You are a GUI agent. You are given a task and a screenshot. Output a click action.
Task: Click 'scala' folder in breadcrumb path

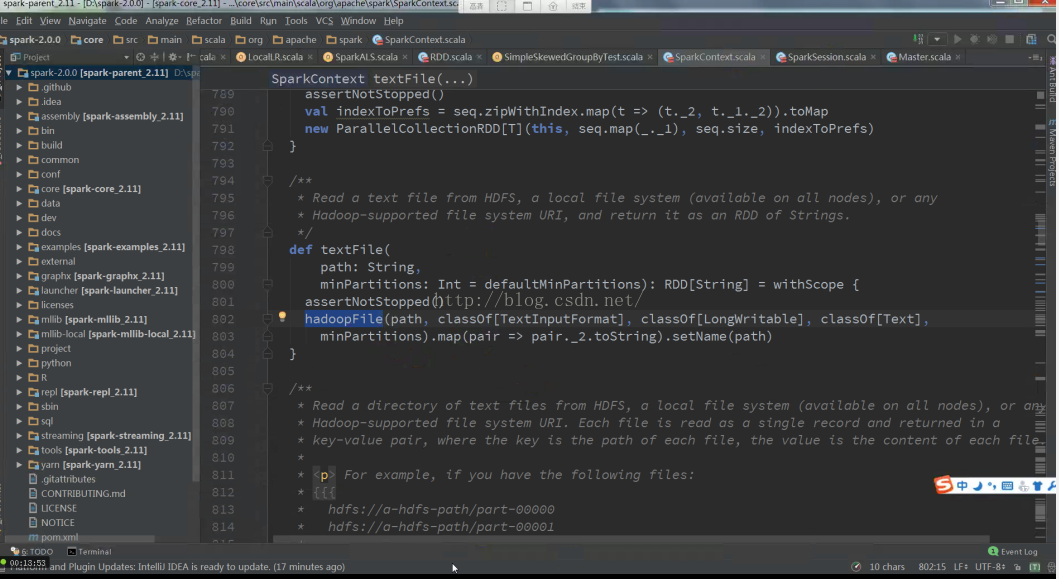click(208, 39)
